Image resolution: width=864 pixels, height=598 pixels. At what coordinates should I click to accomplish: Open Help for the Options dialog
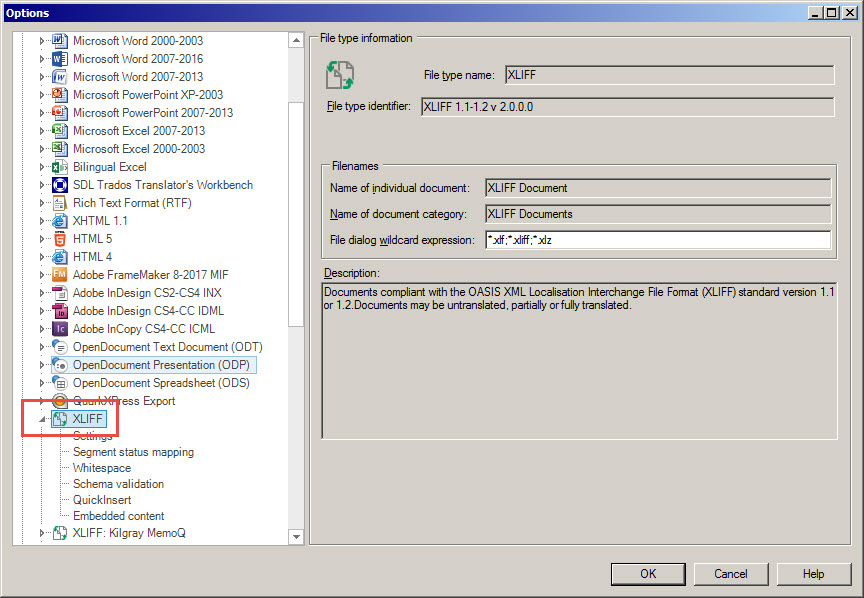[x=813, y=574]
